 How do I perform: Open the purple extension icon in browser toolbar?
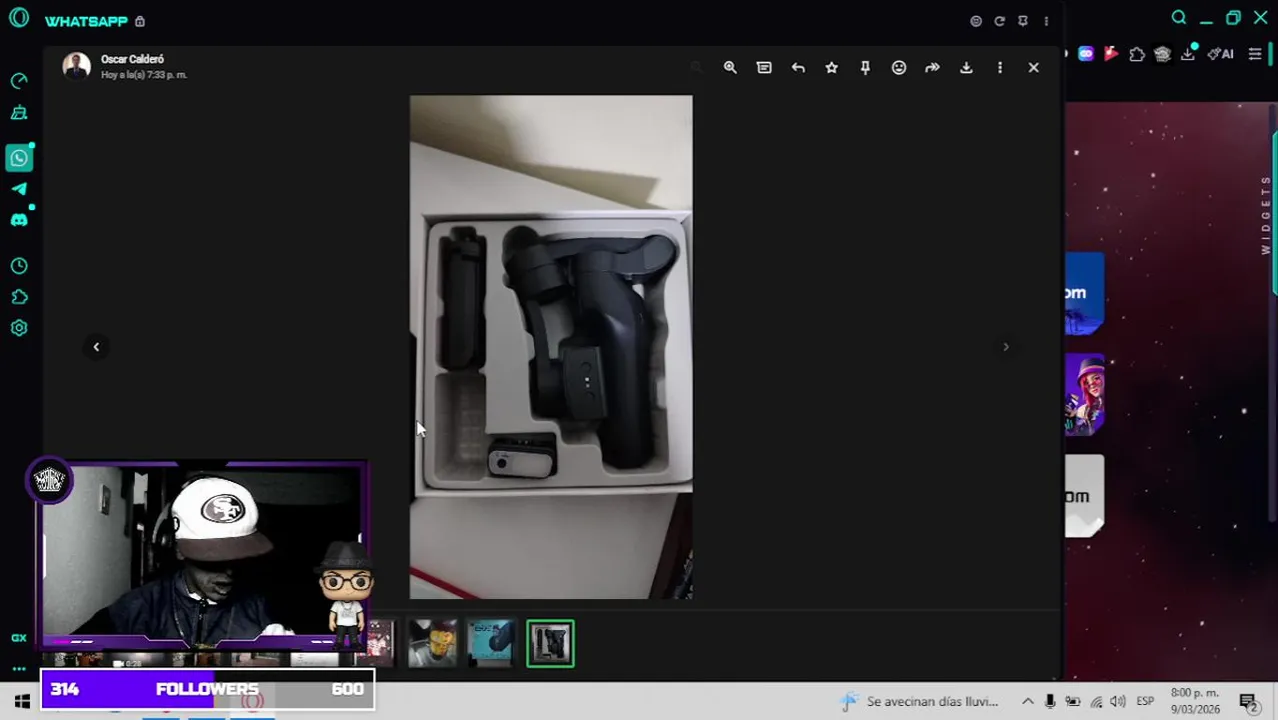pos(1086,54)
